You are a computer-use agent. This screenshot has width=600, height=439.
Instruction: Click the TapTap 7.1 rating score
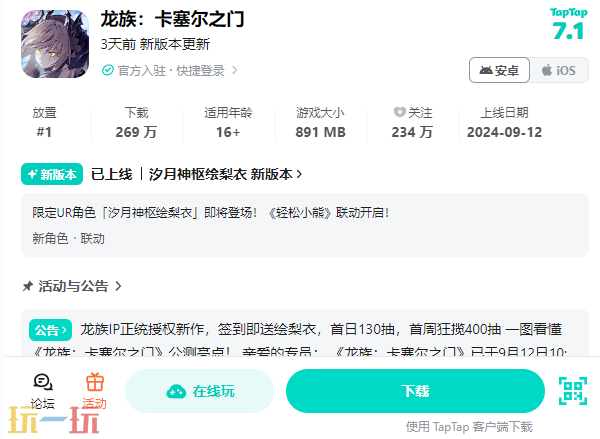click(568, 24)
